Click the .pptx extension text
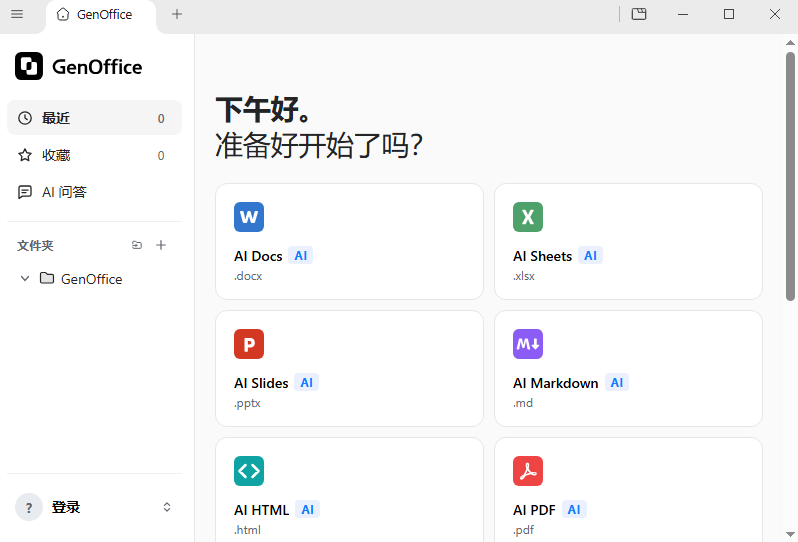The image size is (798, 542). tap(247, 404)
